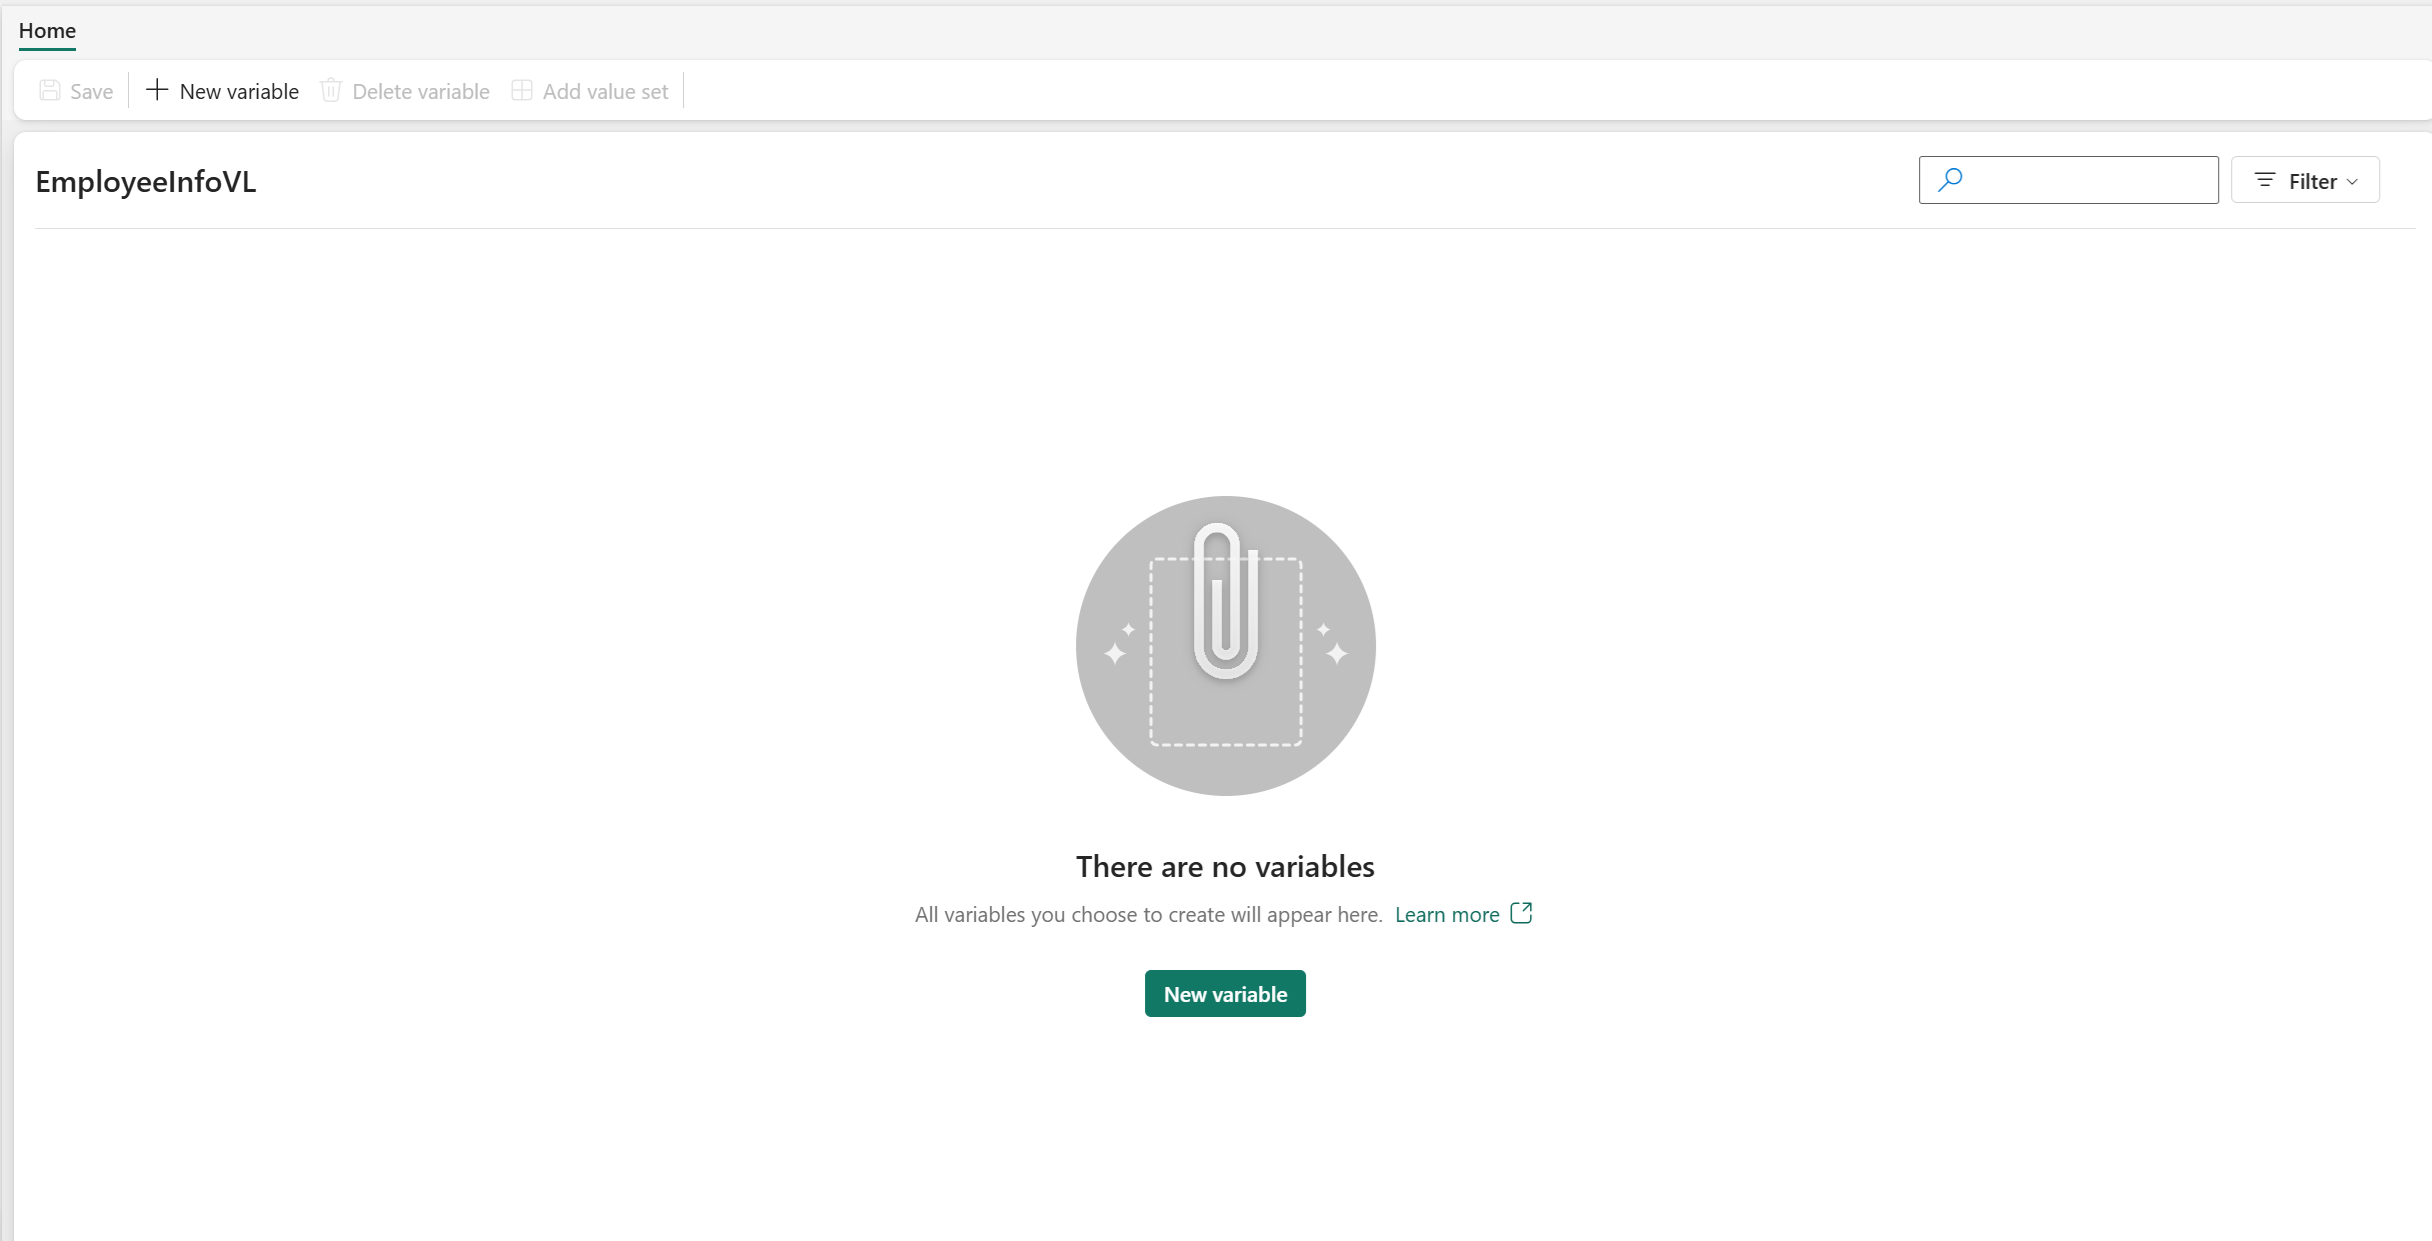2432x1241 pixels.
Task: Select the New variable toolbar command
Action: coord(238,90)
